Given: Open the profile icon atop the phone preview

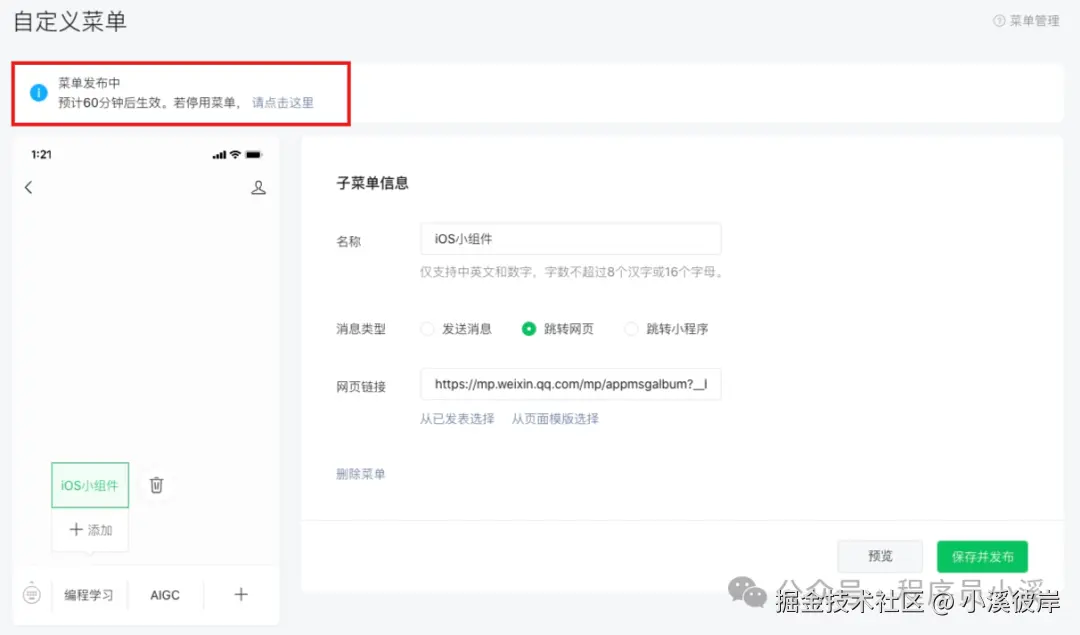Looking at the screenshot, I should click(x=258, y=187).
